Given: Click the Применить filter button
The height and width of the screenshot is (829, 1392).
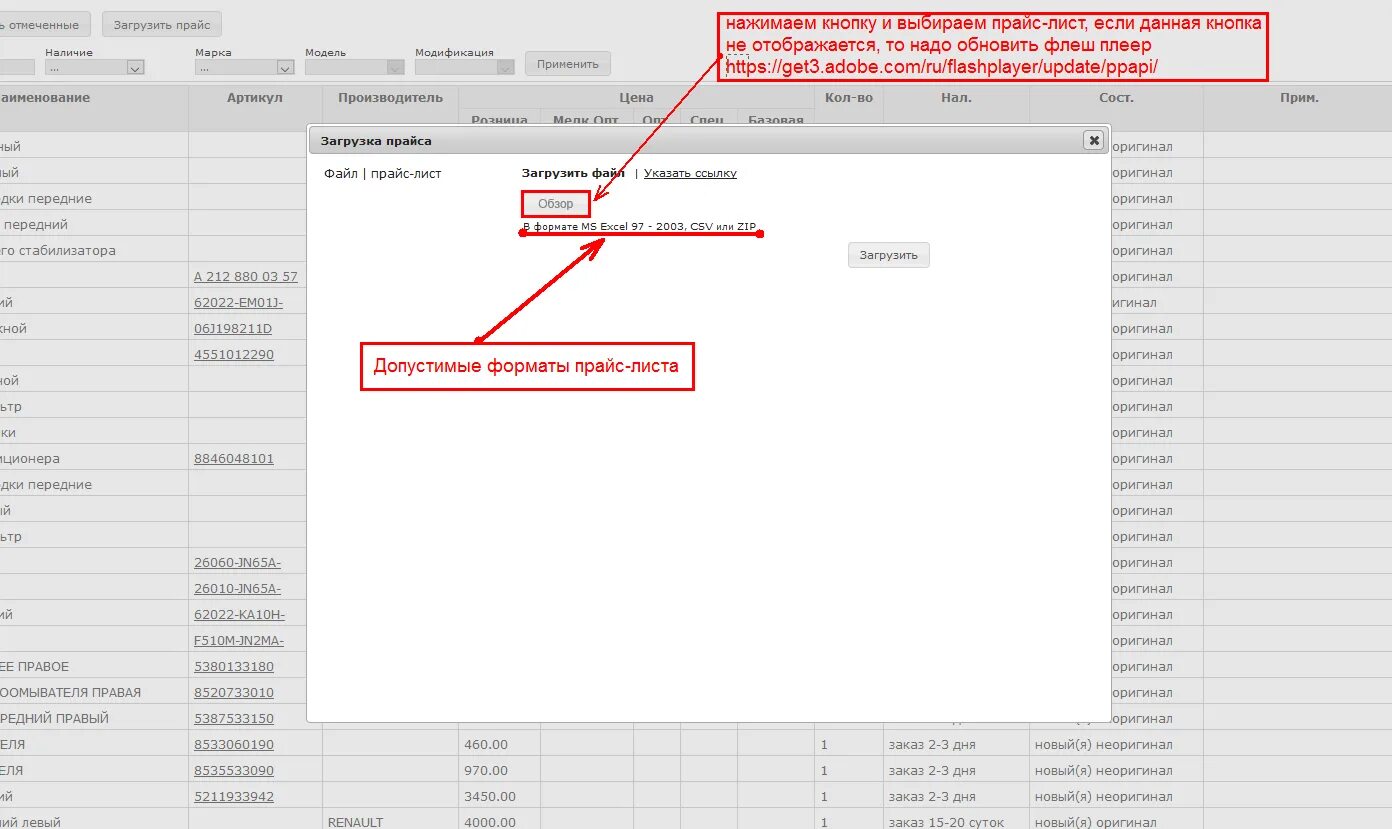Looking at the screenshot, I should tap(567, 64).
